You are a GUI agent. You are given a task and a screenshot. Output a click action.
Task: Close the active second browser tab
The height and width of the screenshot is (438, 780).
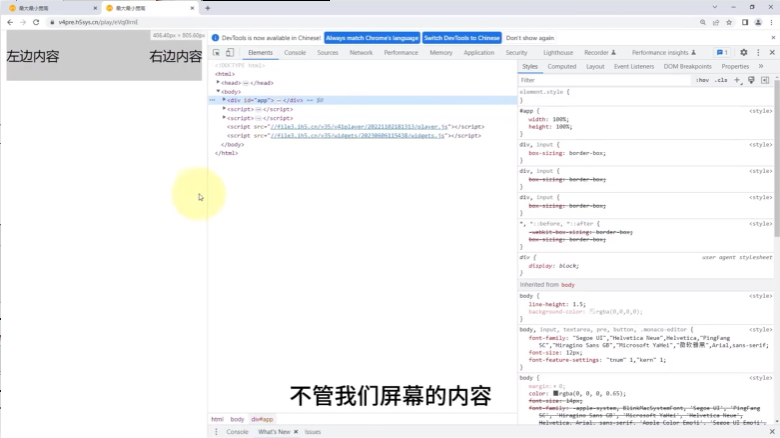(193, 8)
